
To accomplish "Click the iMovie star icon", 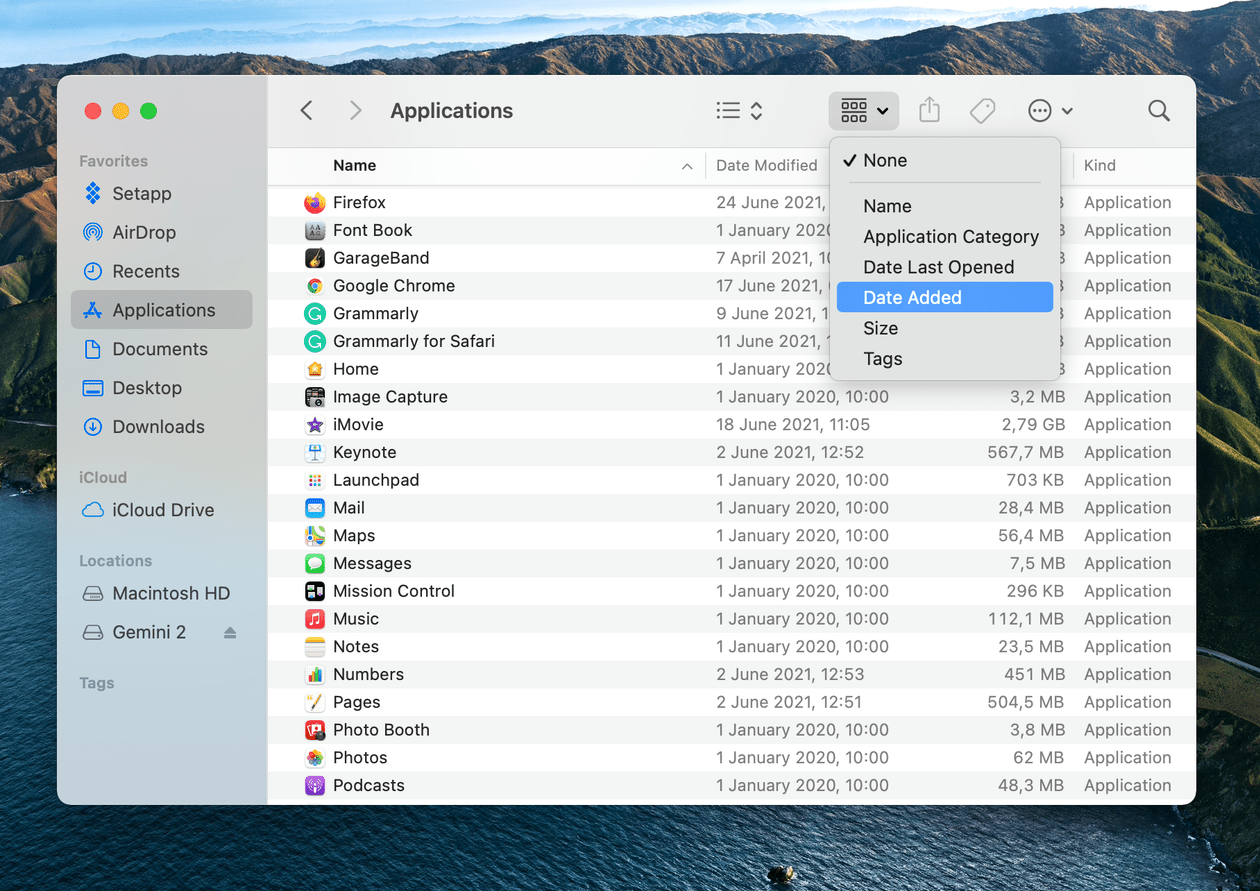I will click(315, 425).
